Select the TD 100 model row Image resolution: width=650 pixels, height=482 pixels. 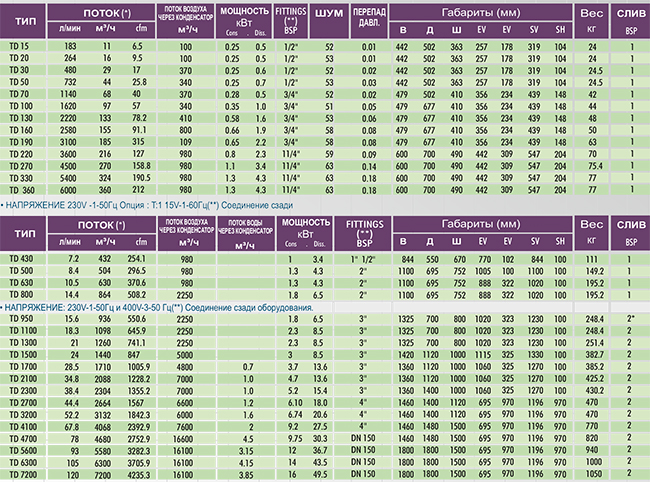[x=20, y=105]
